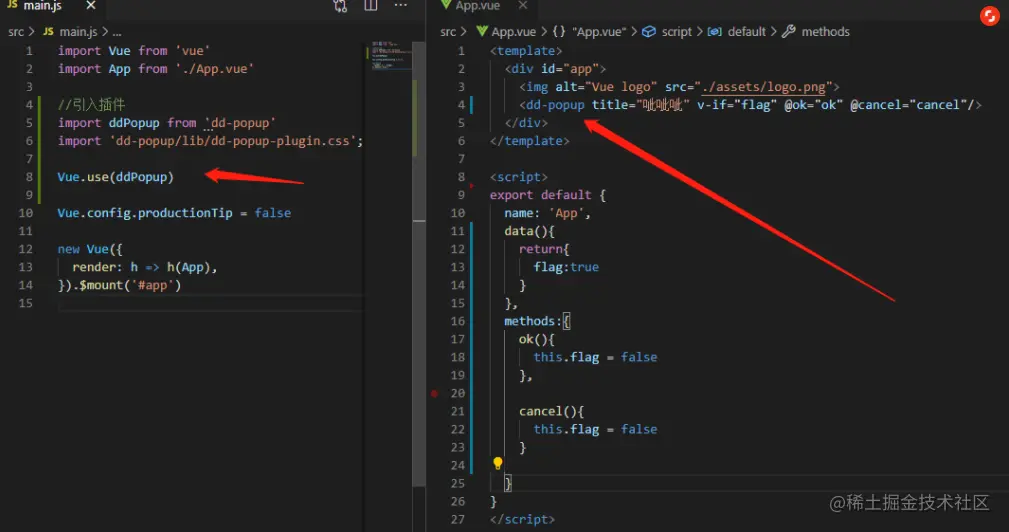Click the './App.vue' import path
The width and height of the screenshot is (1009, 532).
pyautogui.click(x=215, y=69)
